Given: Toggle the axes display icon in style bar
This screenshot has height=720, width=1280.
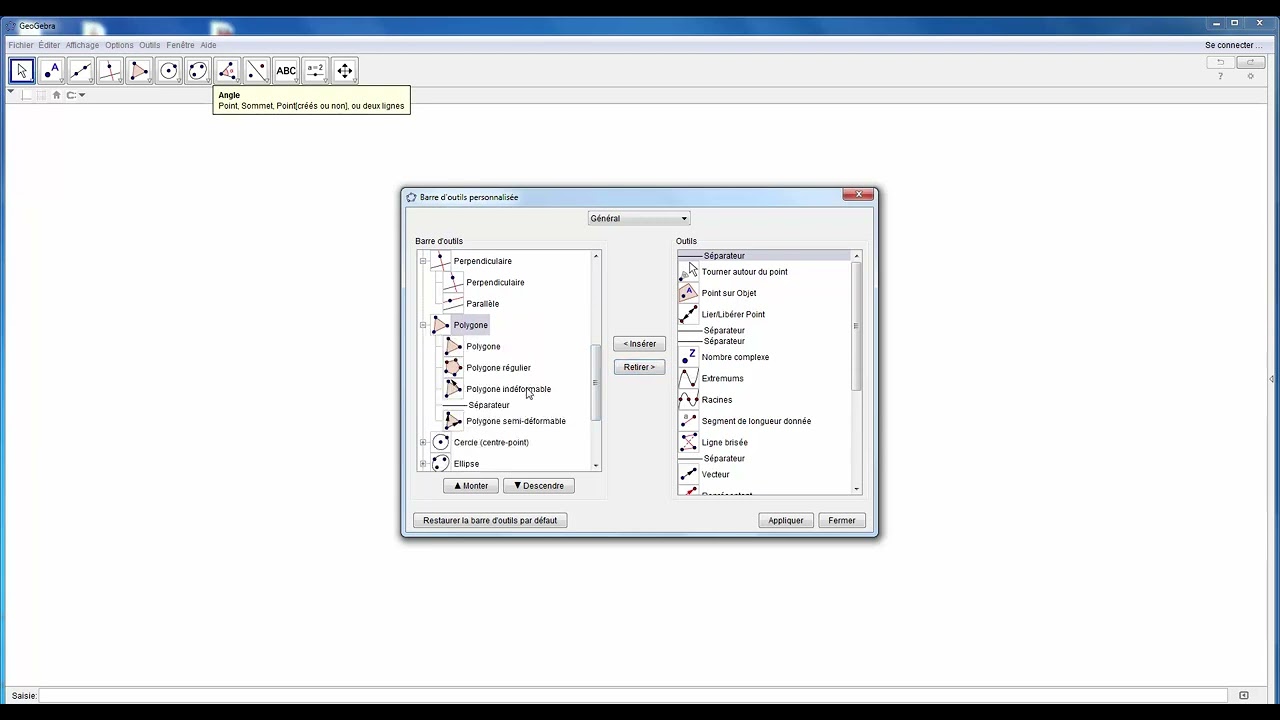Looking at the screenshot, I should point(27,95).
